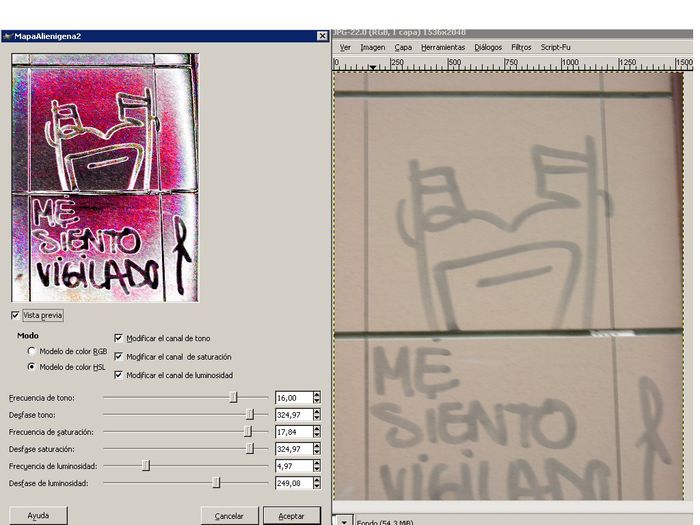Image resolution: width=700 pixels, height=525 pixels.
Task: Click the Frecuencia de luminosidad spinner arrows
Action: pos(317,466)
